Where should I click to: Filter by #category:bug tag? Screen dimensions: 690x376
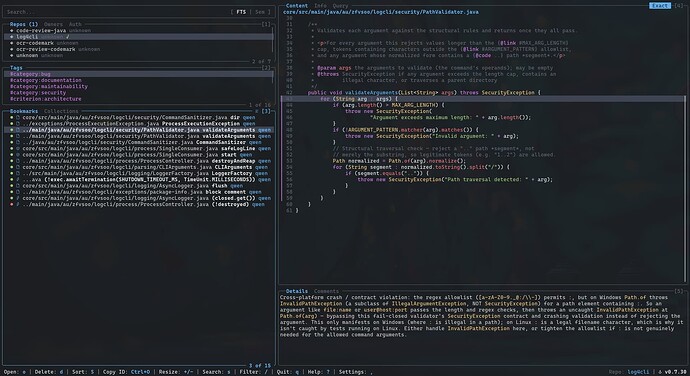[139, 74]
